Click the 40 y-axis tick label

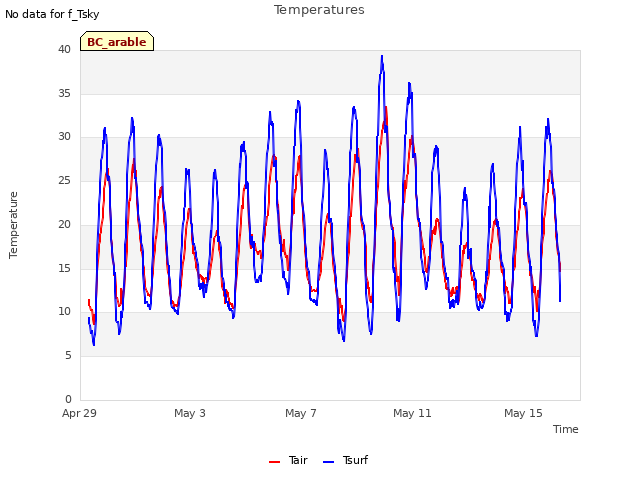pyautogui.click(x=64, y=50)
